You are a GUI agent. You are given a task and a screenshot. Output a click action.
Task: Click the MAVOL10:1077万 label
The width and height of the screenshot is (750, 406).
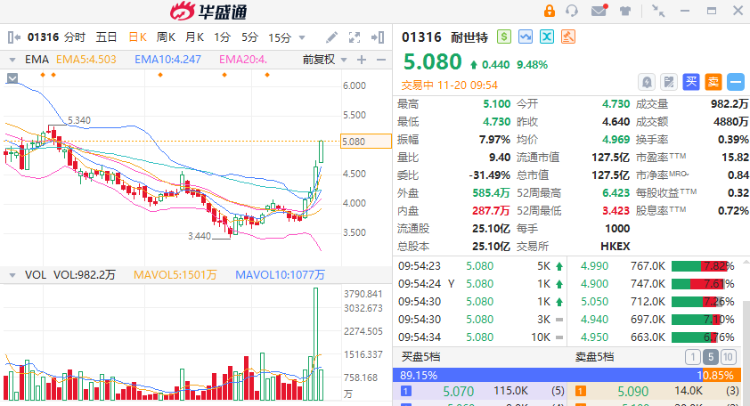pos(280,275)
